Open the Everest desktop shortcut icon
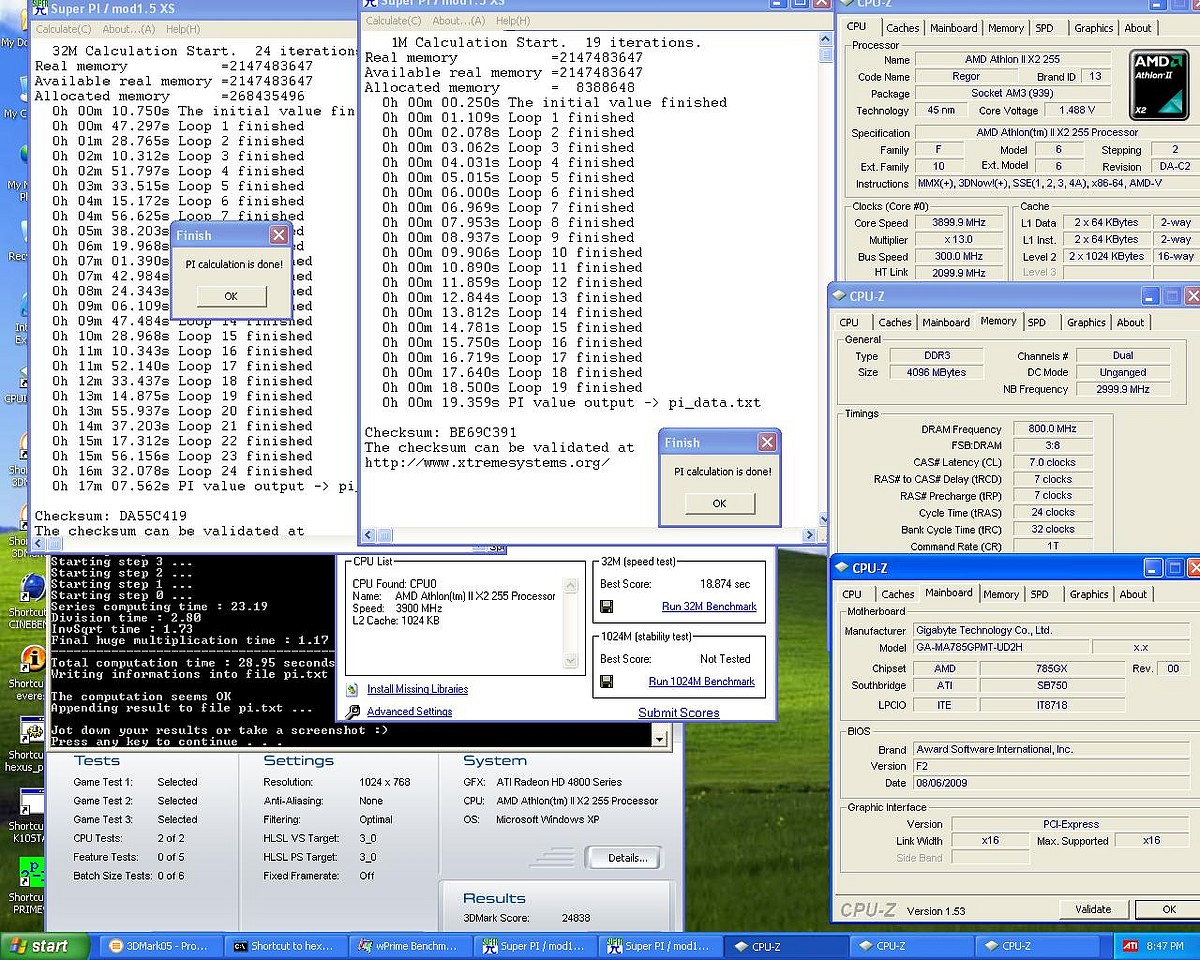1200x960 pixels. 32,660
